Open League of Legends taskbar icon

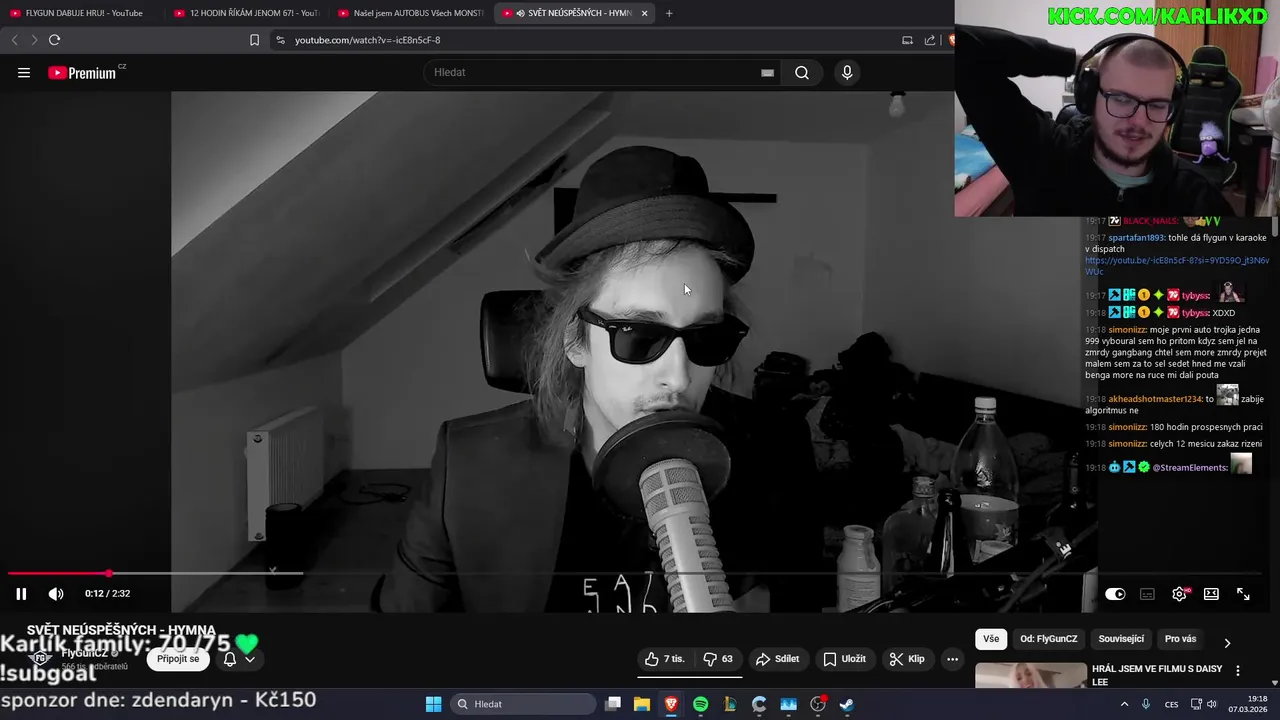(730, 704)
